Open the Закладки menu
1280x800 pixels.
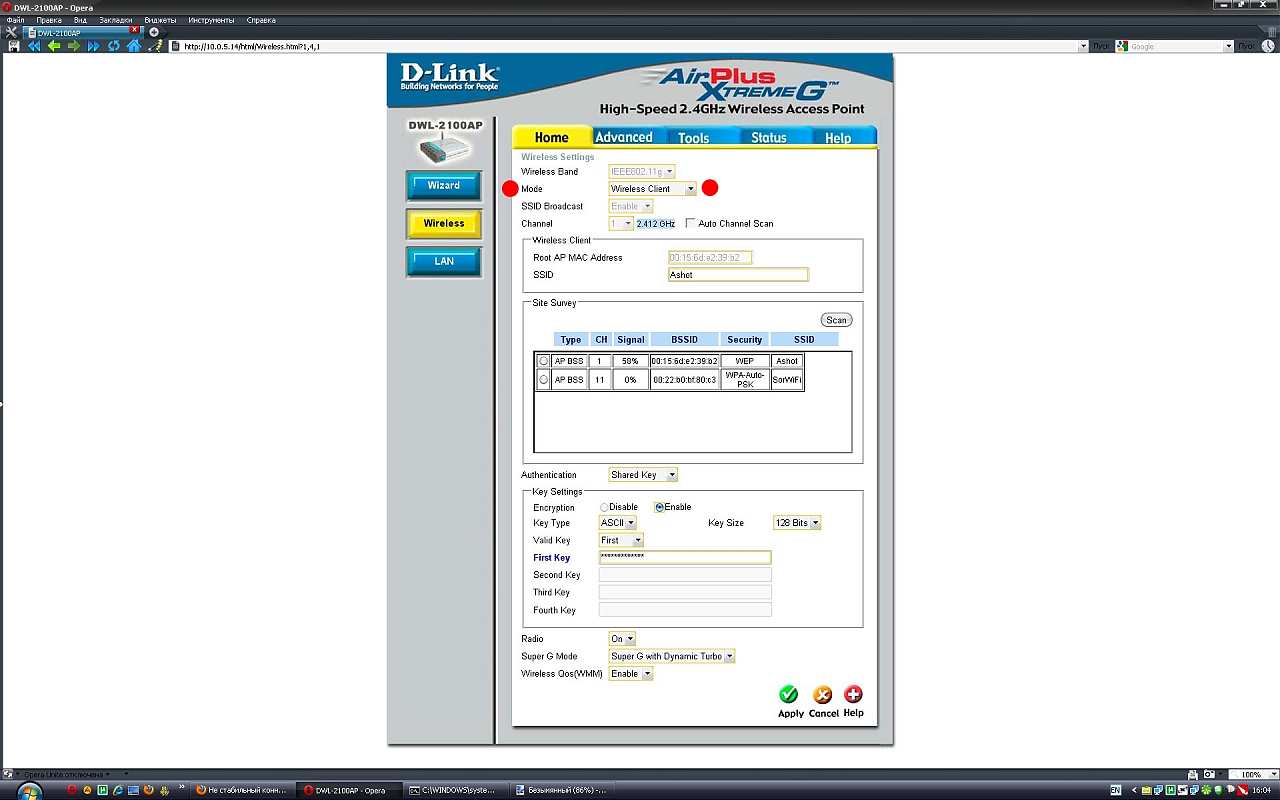pos(115,20)
